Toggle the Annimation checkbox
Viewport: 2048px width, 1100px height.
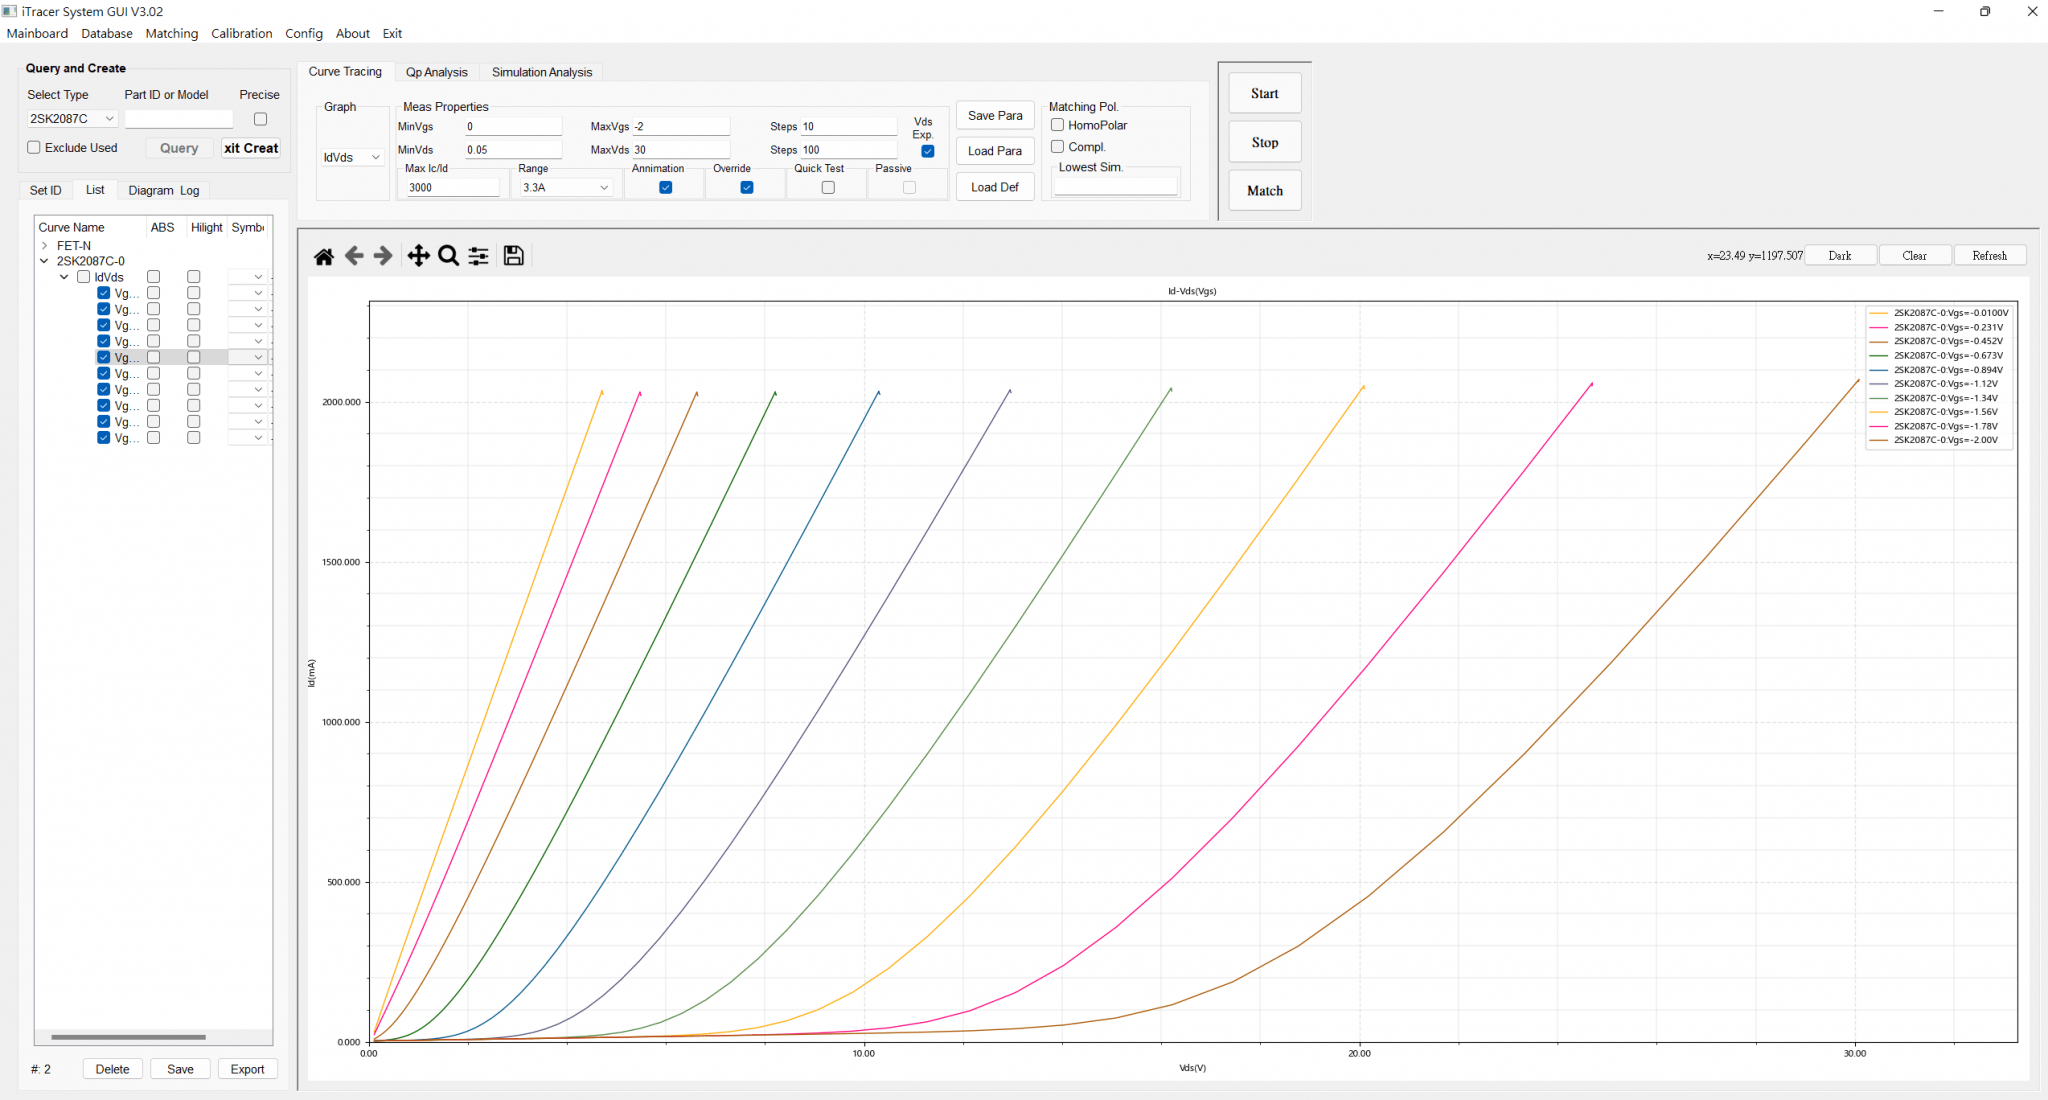[x=666, y=187]
